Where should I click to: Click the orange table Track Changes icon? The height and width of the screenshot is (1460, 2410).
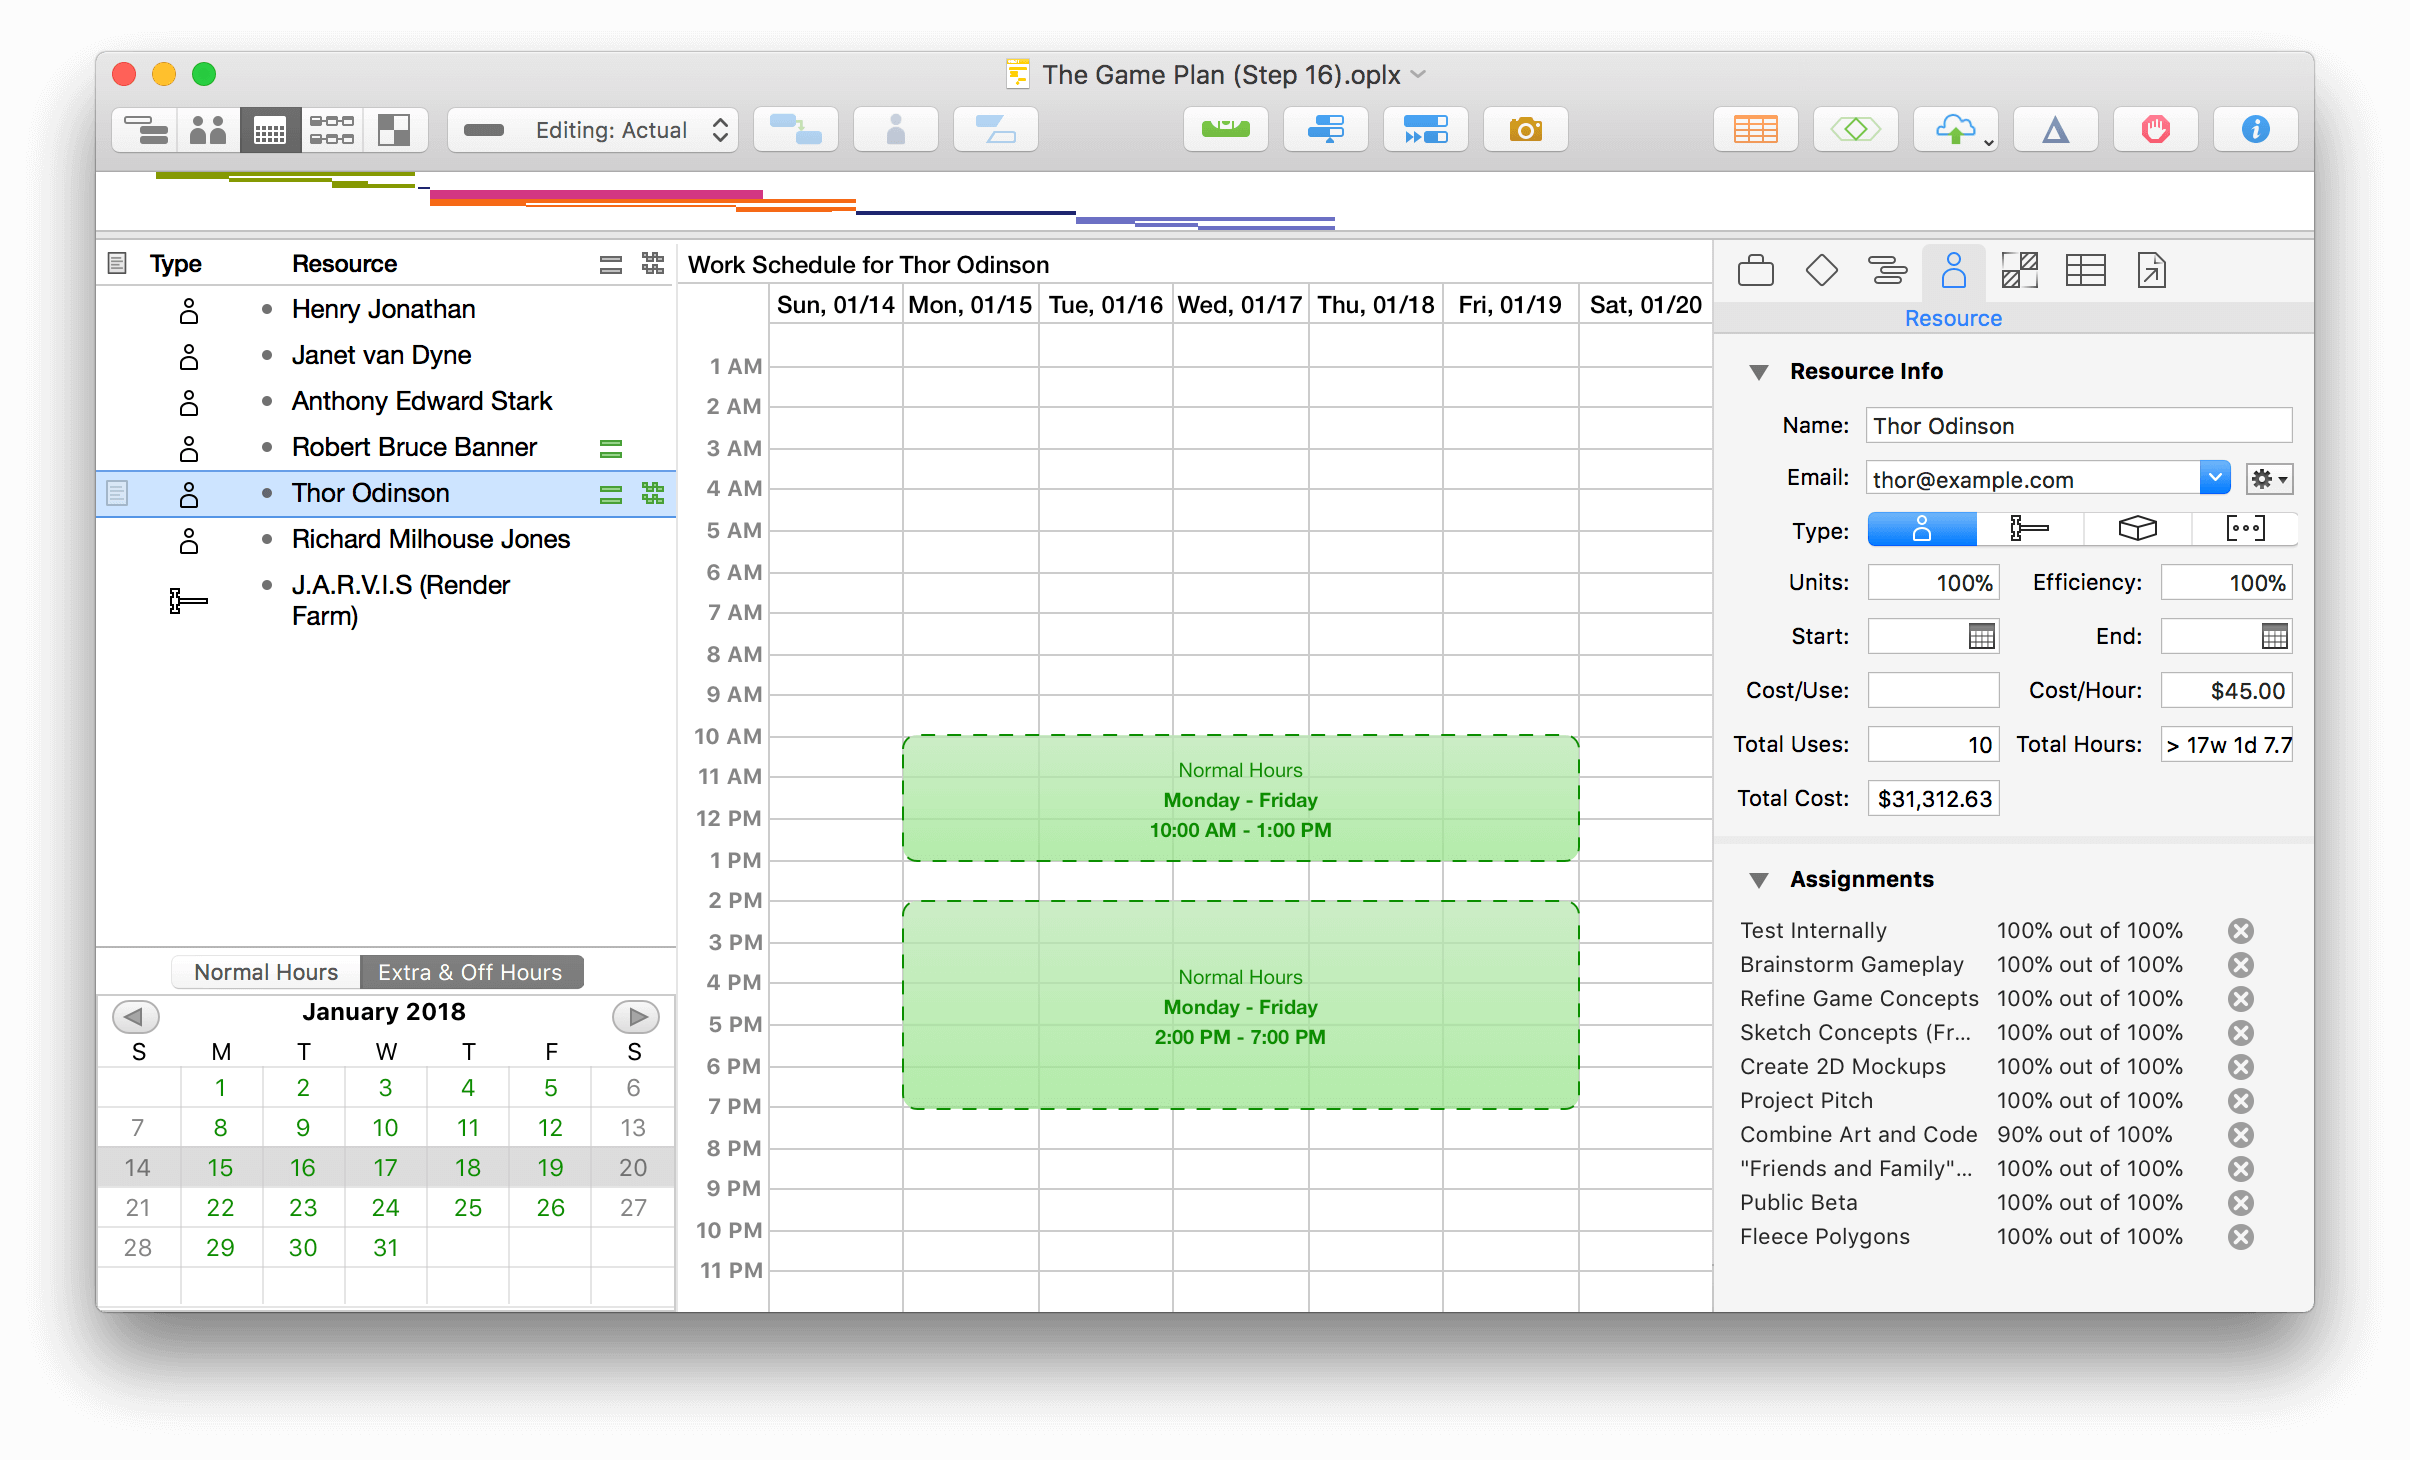[1756, 130]
